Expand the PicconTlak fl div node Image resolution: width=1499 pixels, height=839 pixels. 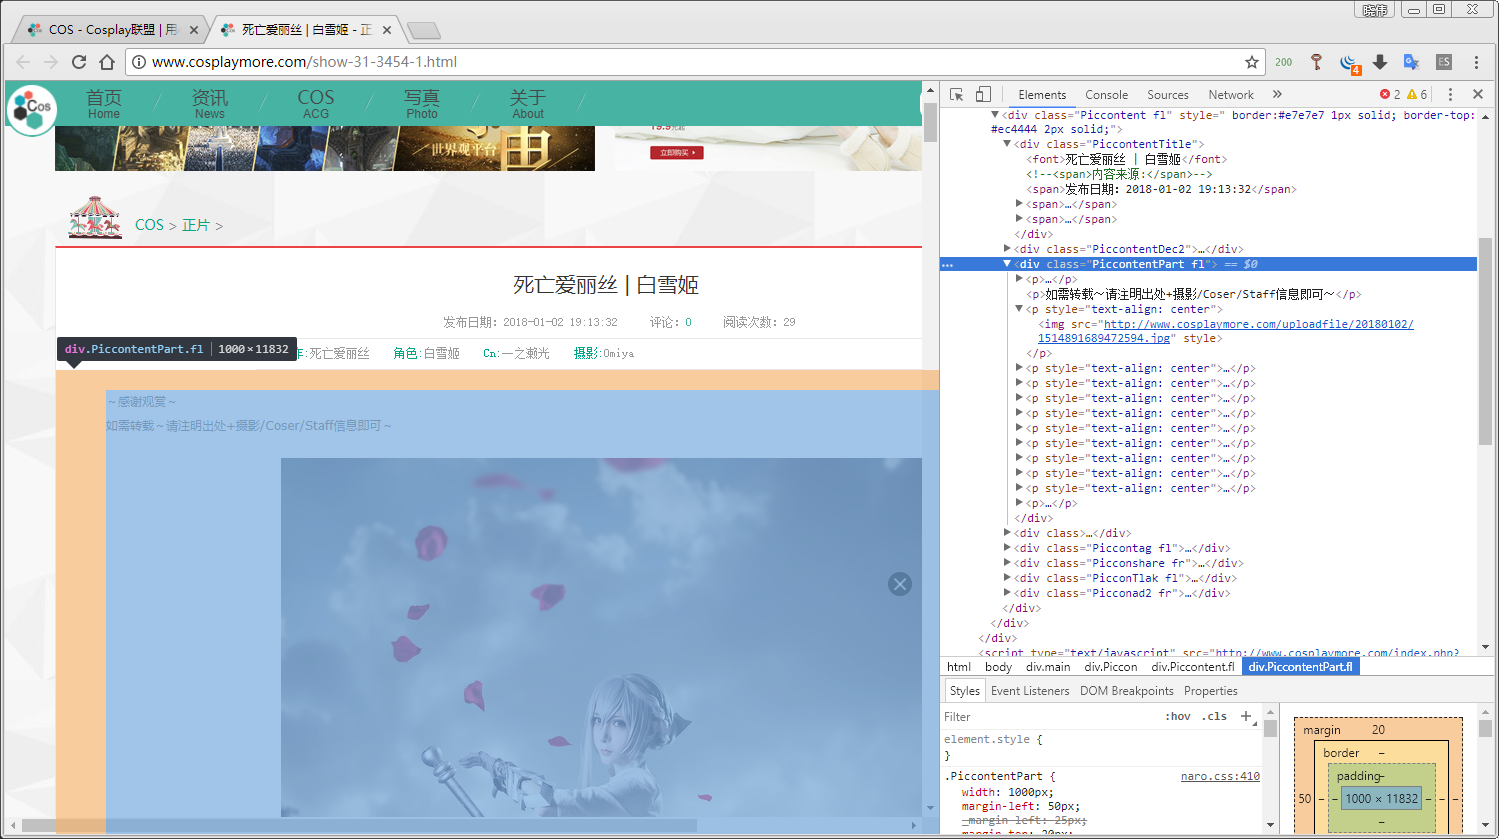click(x=1007, y=578)
